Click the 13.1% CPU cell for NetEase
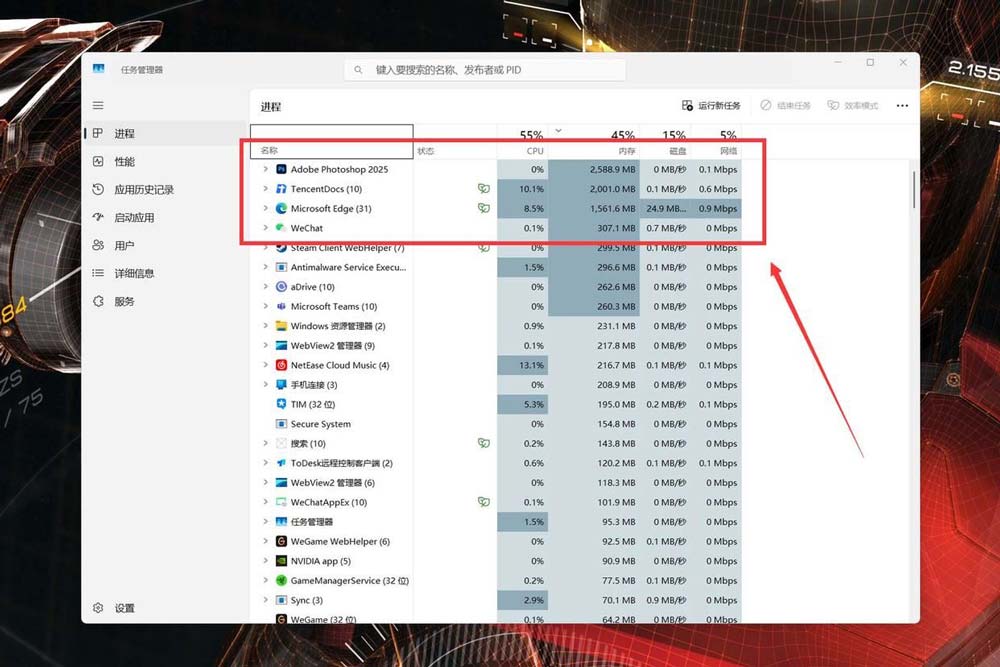The image size is (1000, 667). (522, 365)
